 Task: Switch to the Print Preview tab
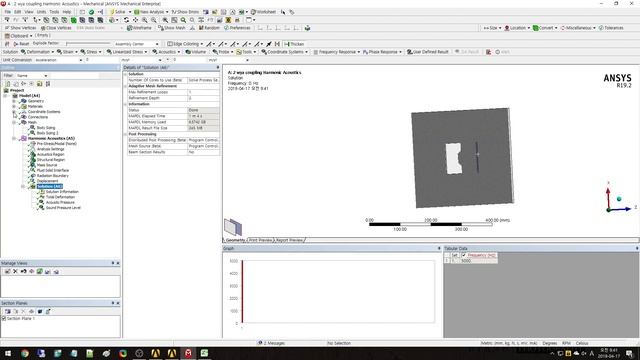click(x=260, y=240)
